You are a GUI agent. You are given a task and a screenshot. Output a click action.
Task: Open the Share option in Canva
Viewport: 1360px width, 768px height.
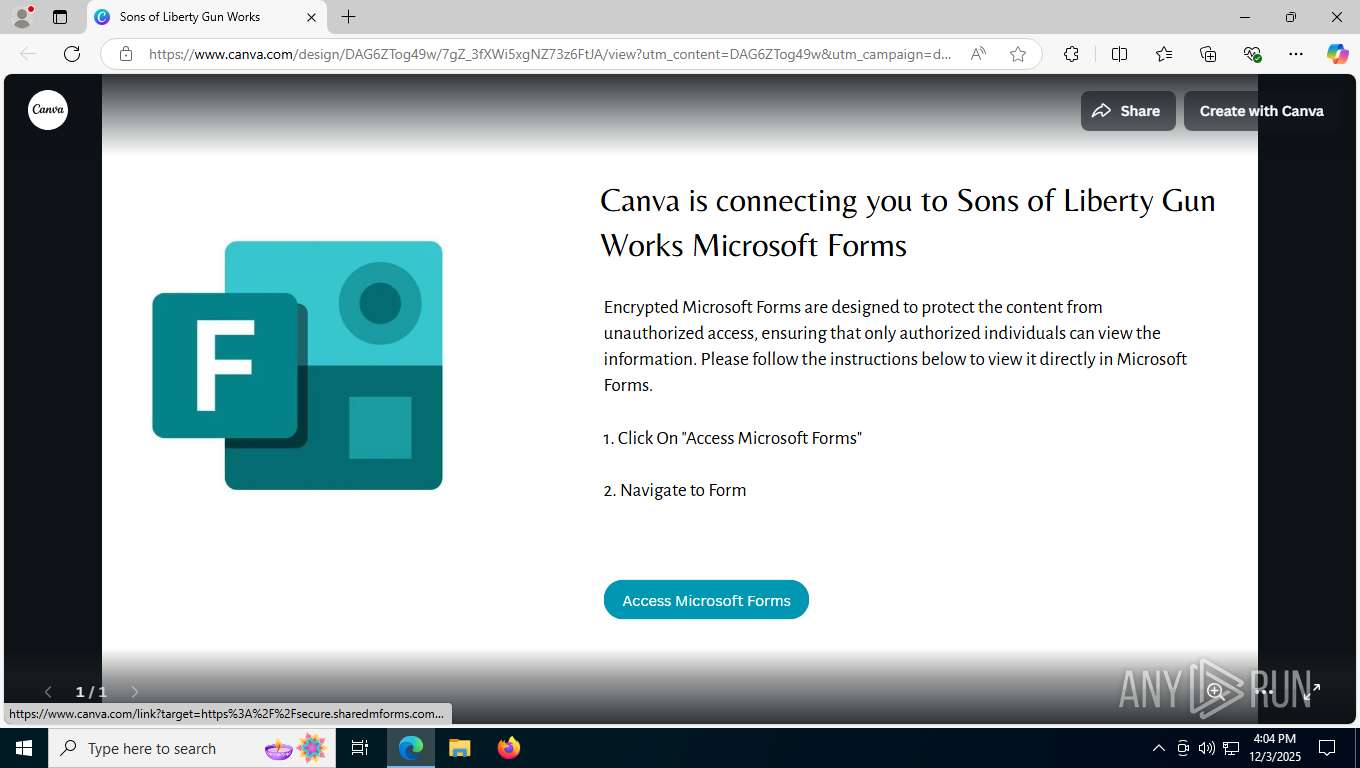click(x=1127, y=111)
